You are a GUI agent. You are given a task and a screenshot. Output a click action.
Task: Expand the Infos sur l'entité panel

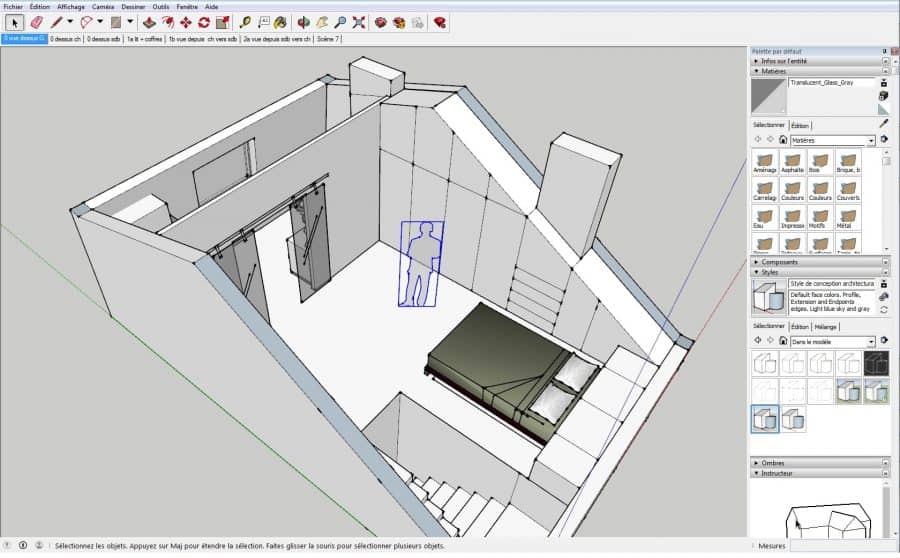[821, 61]
